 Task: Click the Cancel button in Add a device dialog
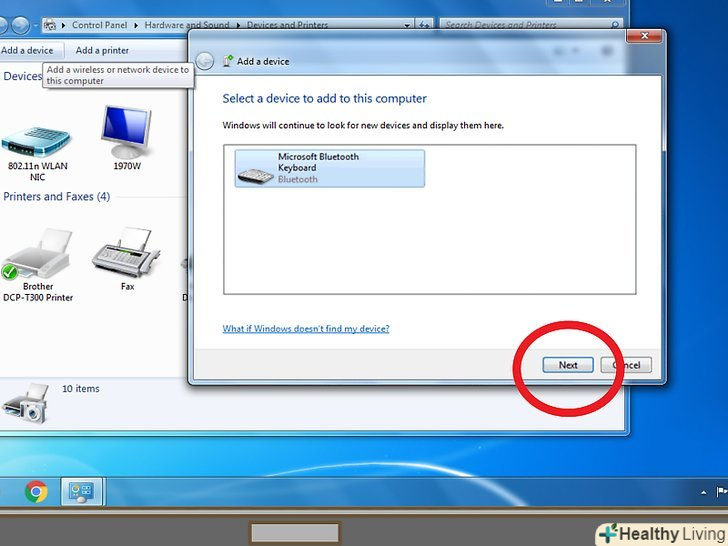coord(626,365)
